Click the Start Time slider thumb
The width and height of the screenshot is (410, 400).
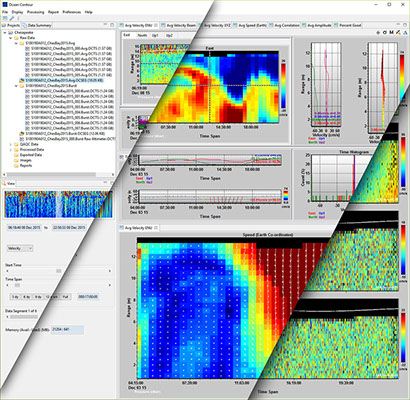(59, 271)
